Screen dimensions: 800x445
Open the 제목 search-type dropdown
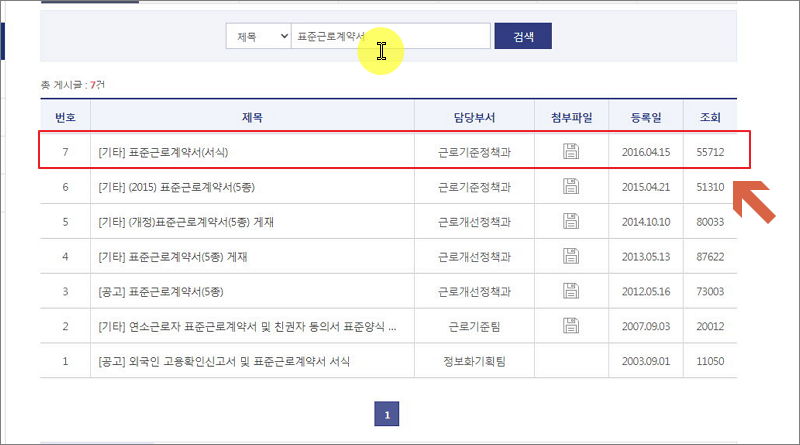(x=259, y=36)
